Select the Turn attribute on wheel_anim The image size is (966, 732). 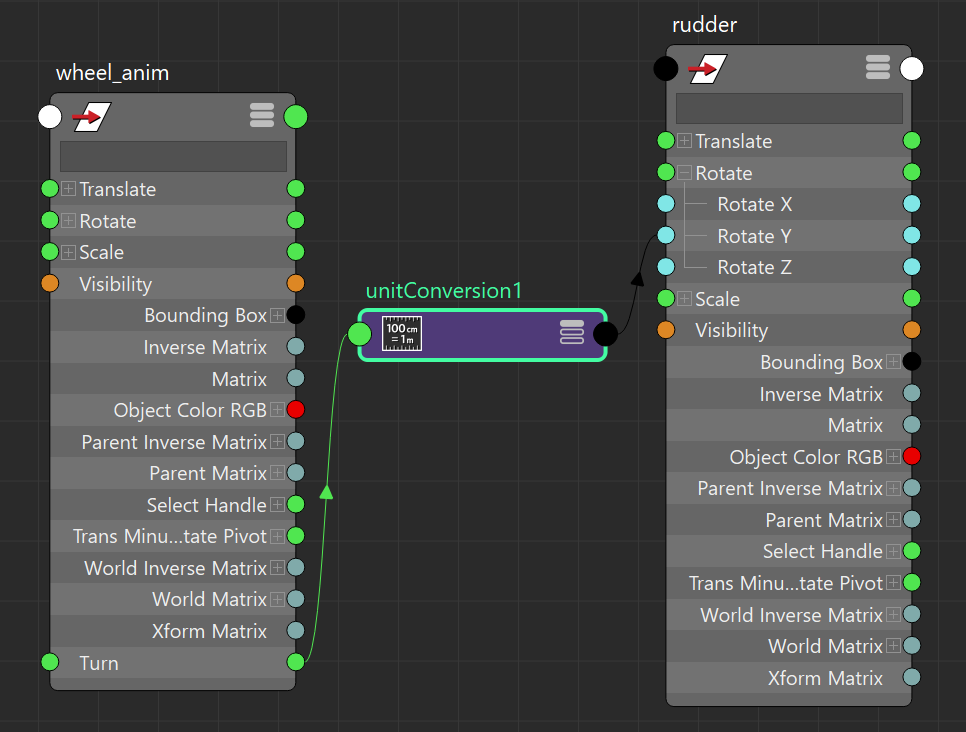coord(99,663)
